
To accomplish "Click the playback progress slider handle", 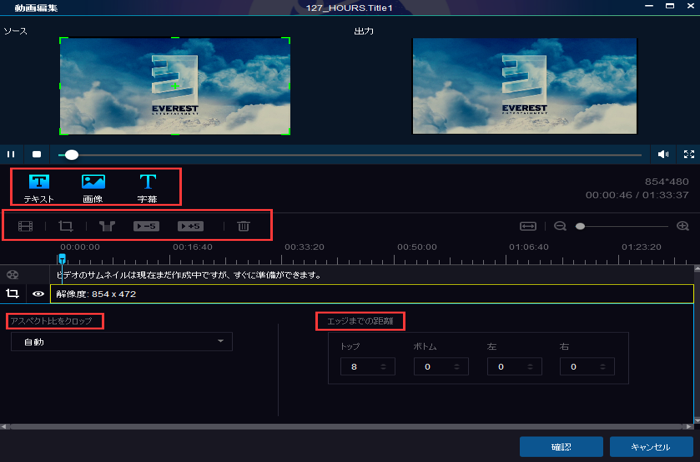I will pos(71,155).
